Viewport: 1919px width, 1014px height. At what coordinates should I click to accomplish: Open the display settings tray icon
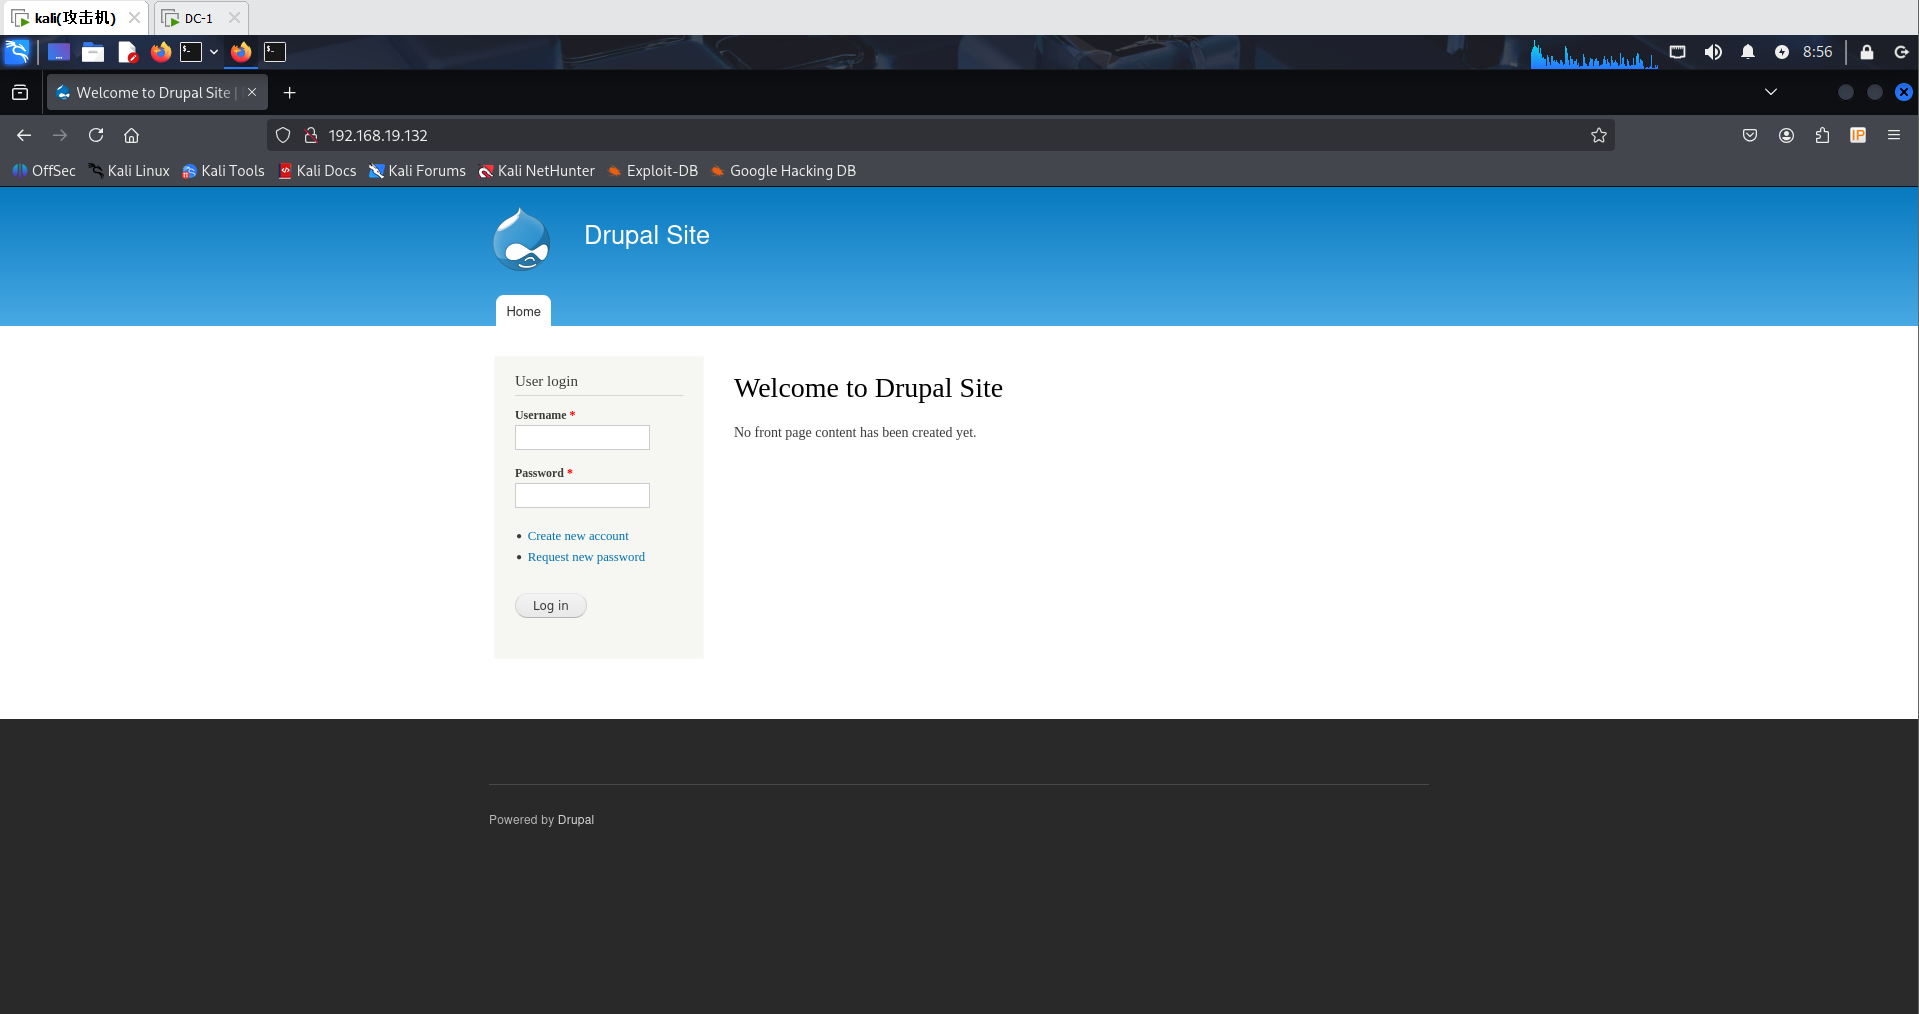click(x=1678, y=52)
